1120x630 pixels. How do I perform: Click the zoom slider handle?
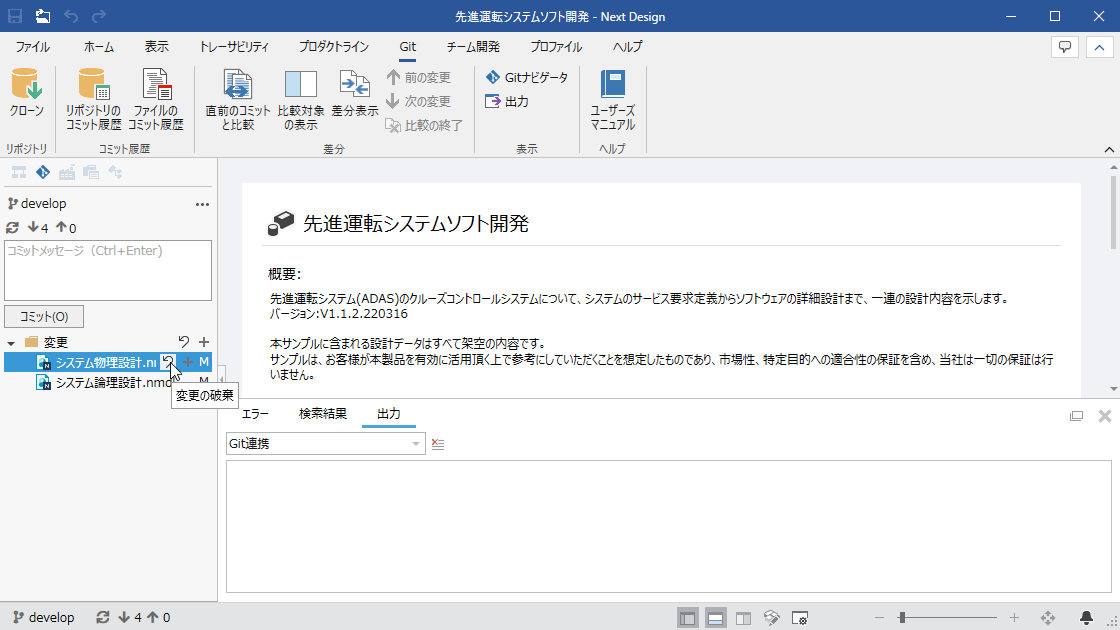[902, 618]
